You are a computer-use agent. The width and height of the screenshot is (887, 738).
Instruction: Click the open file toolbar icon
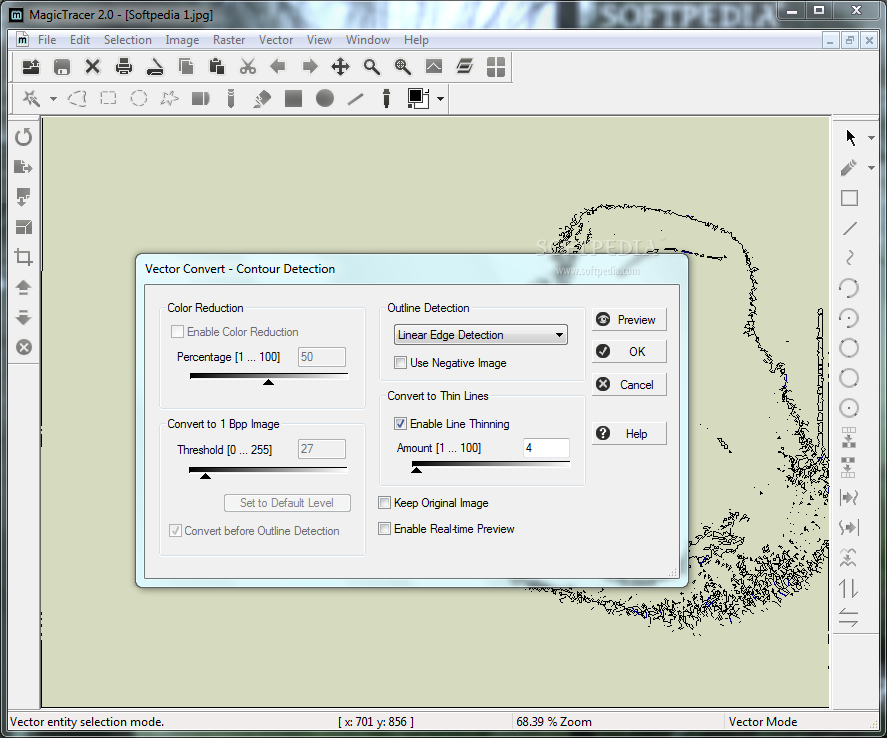click(31, 67)
